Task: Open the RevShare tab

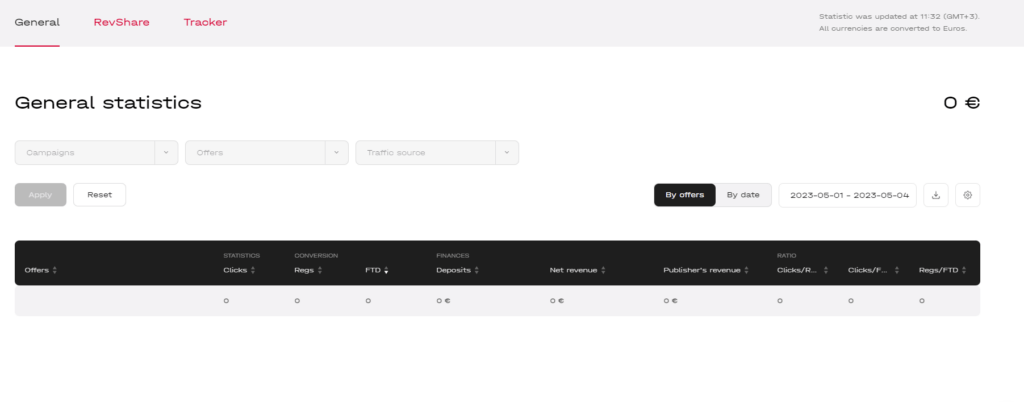Action: click(121, 22)
